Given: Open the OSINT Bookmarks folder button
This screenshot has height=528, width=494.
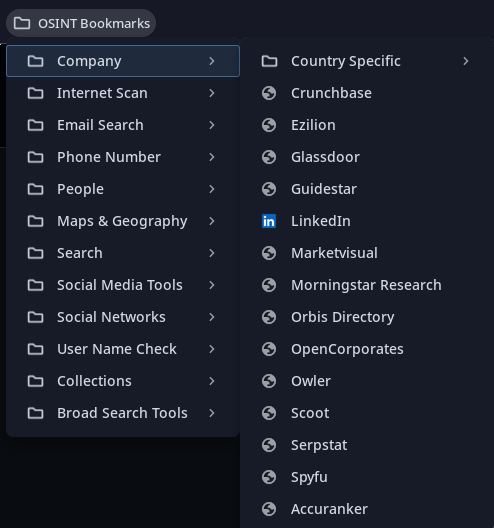Looking at the screenshot, I should [x=81, y=23].
